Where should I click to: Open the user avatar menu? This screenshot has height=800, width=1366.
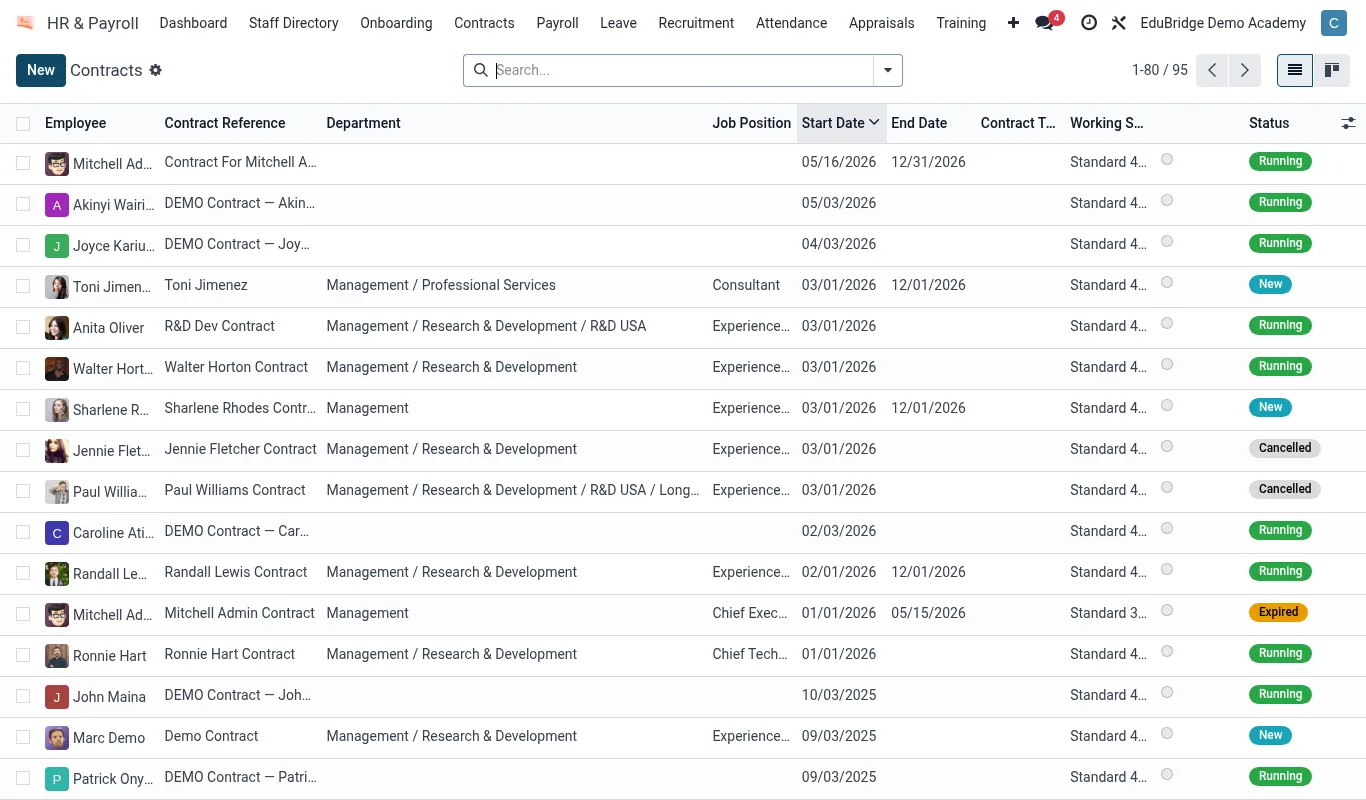click(x=1333, y=23)
